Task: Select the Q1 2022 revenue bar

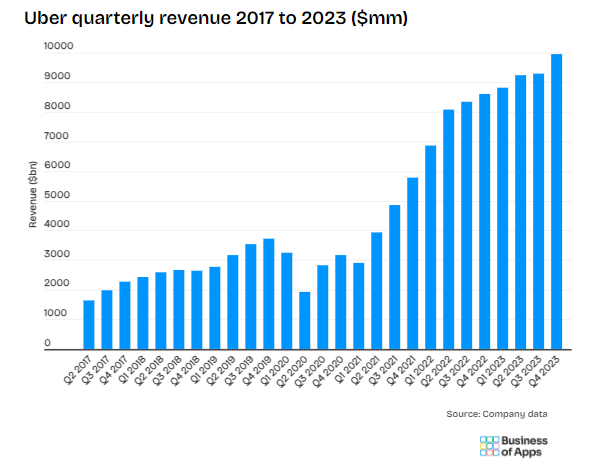Action: point(431,248)
